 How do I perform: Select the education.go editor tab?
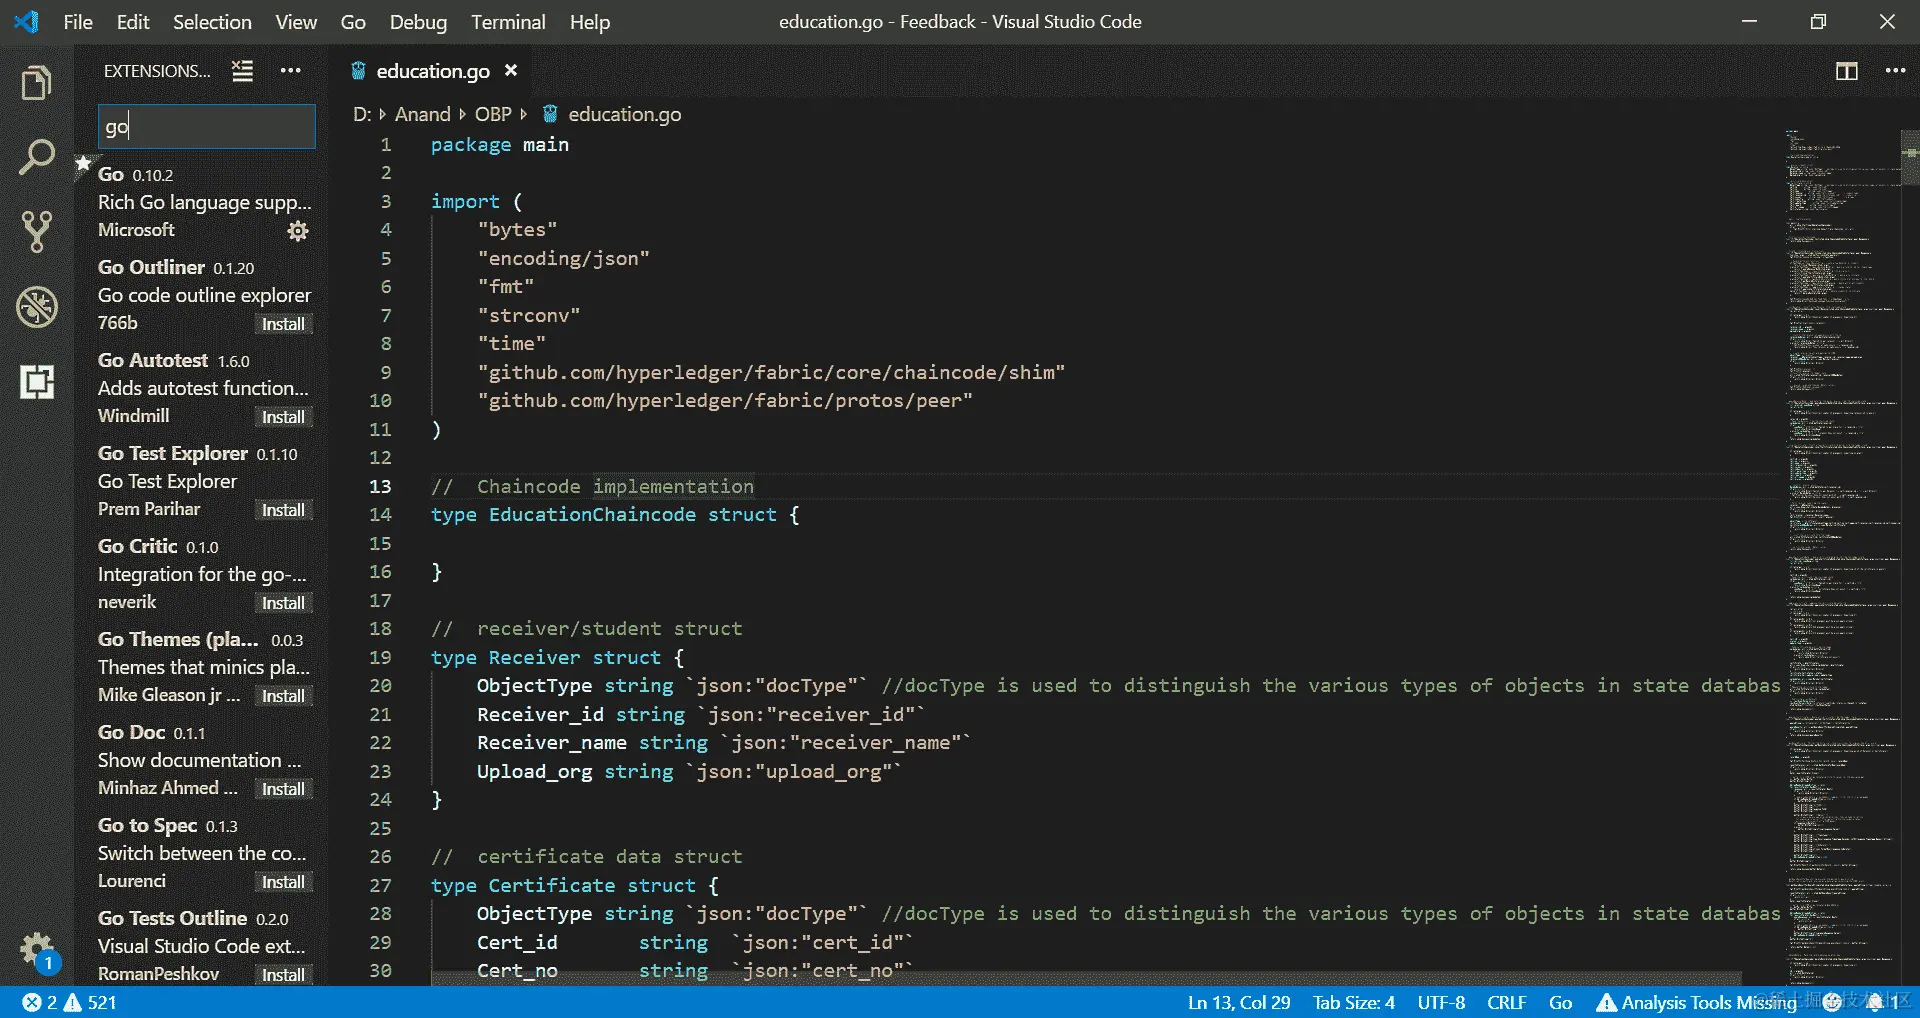tap(433, 71)
